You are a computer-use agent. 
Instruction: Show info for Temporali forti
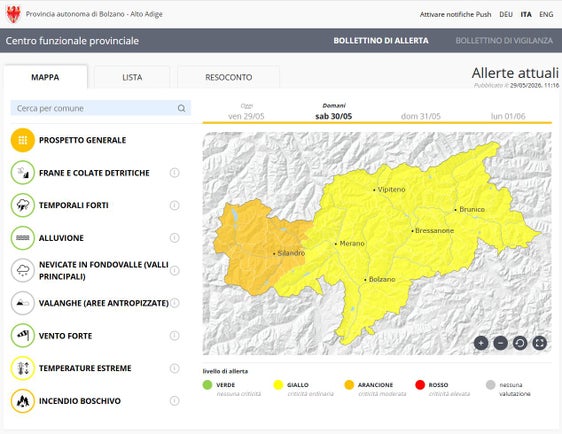tap(175, 205)
